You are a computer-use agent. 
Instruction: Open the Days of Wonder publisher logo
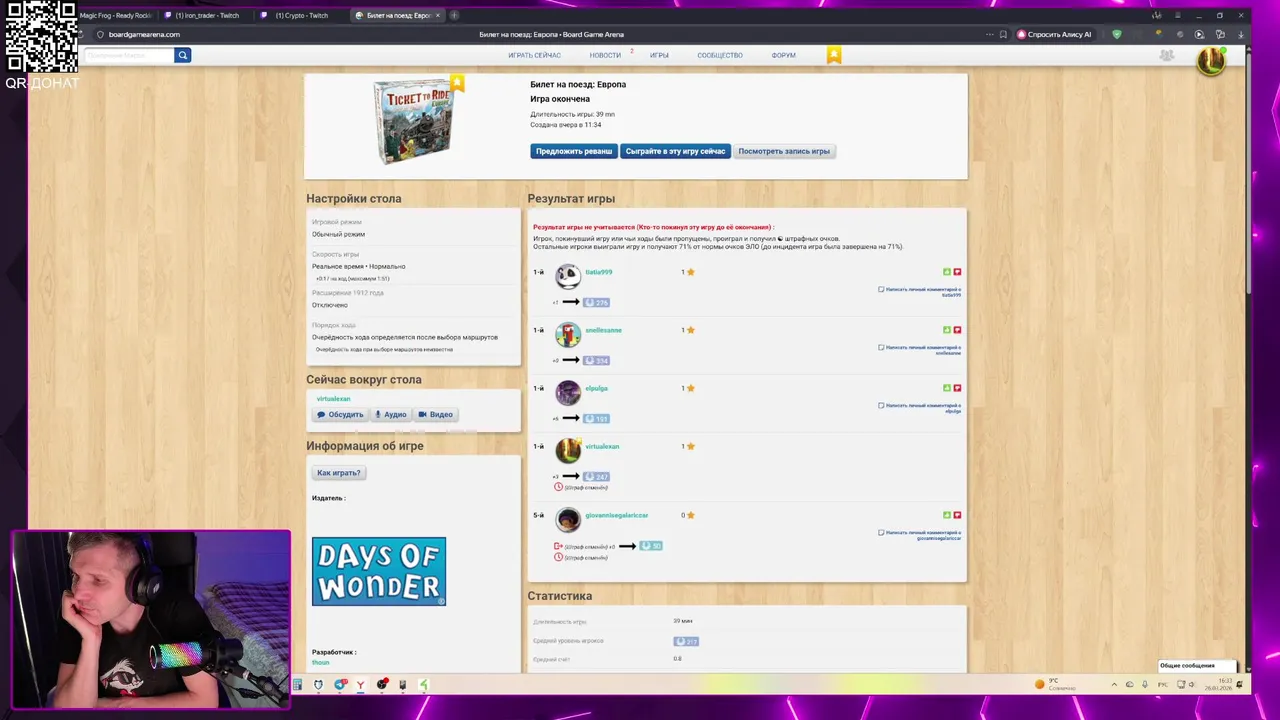379,571
